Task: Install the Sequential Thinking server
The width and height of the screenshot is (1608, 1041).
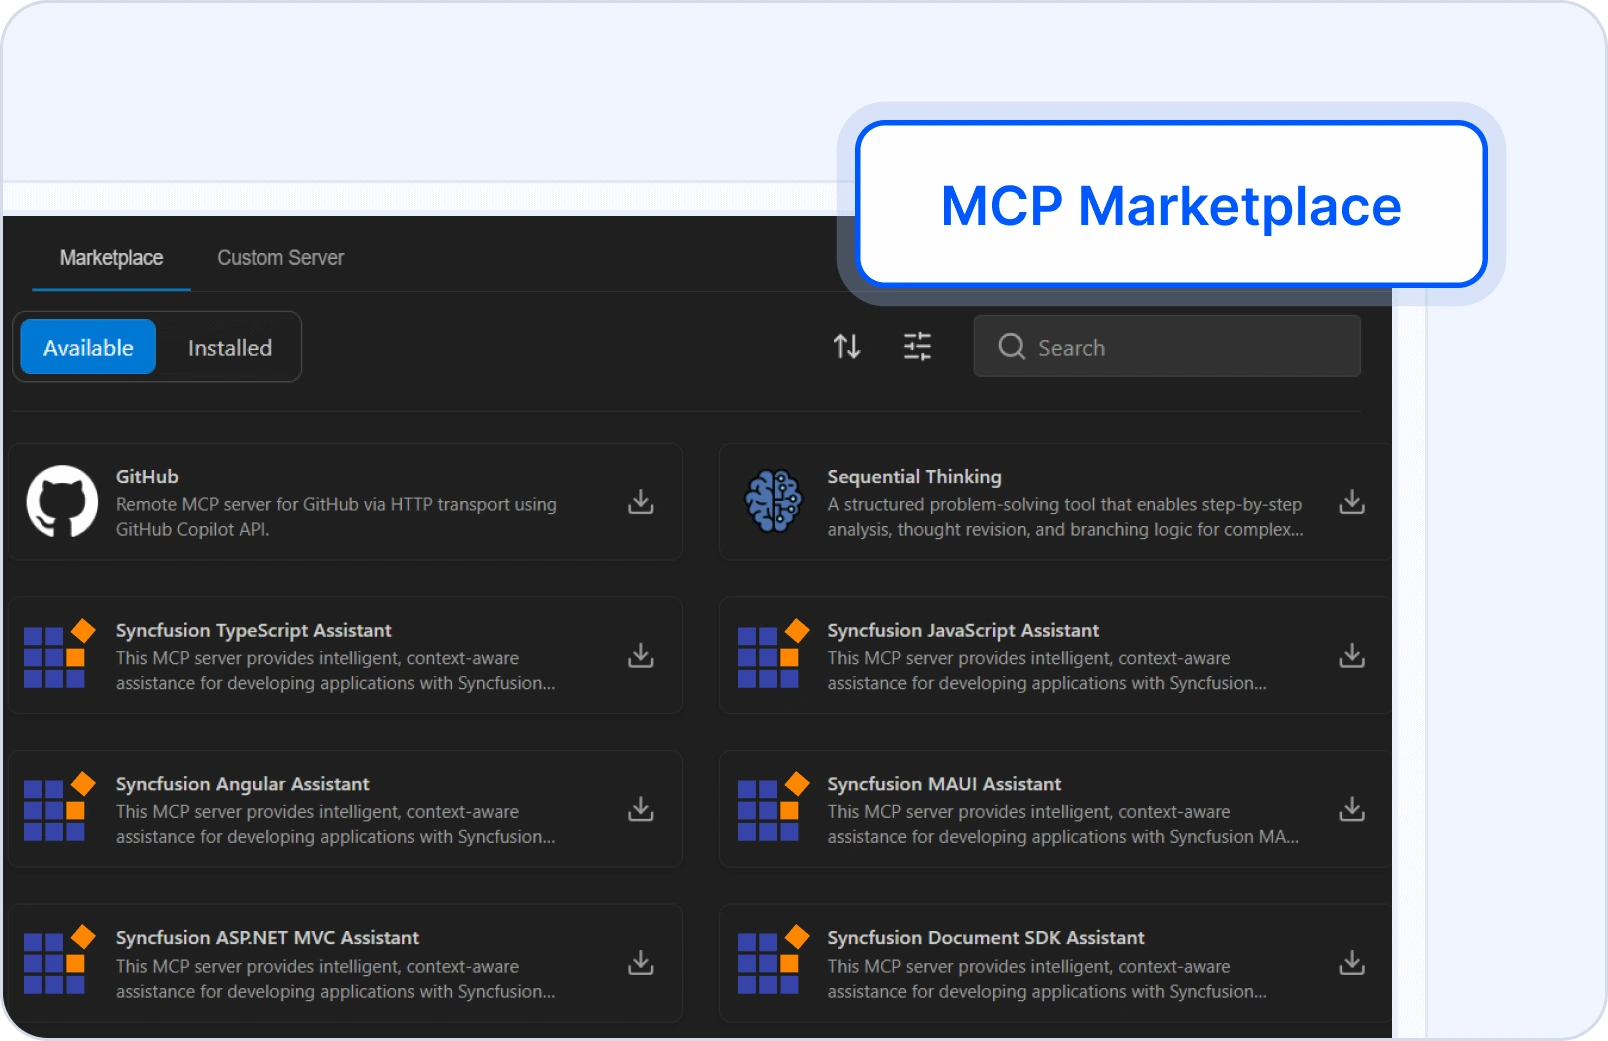Action: [1352, 502]
